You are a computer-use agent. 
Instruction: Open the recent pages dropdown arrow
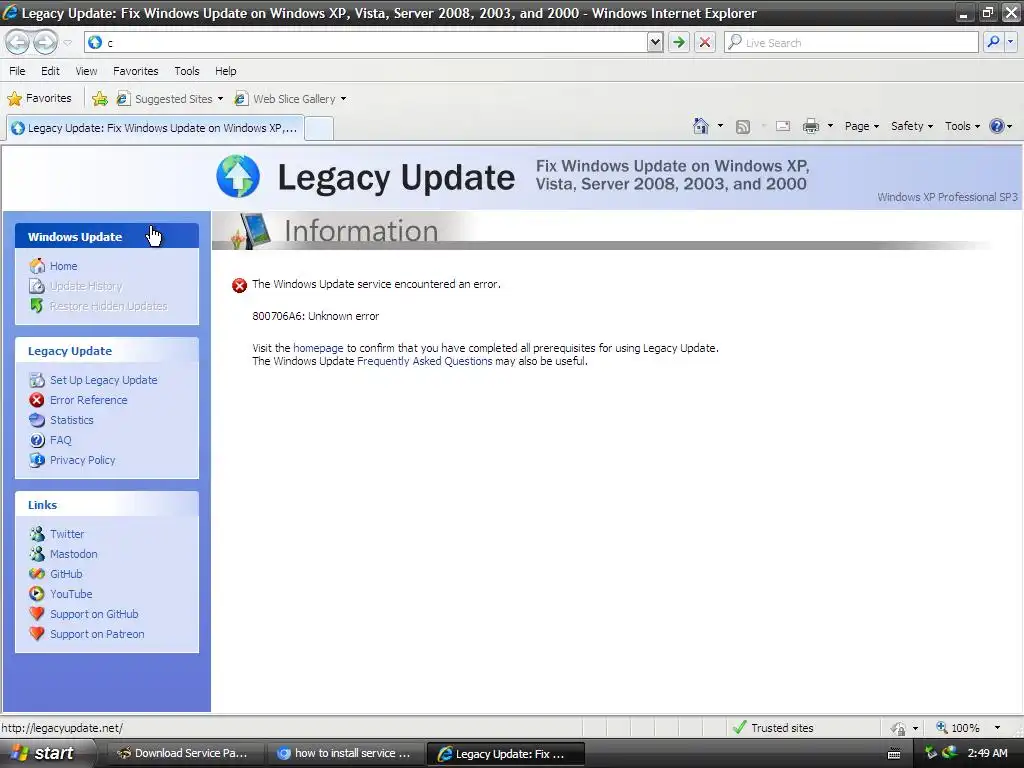click(x=67, y=43)
